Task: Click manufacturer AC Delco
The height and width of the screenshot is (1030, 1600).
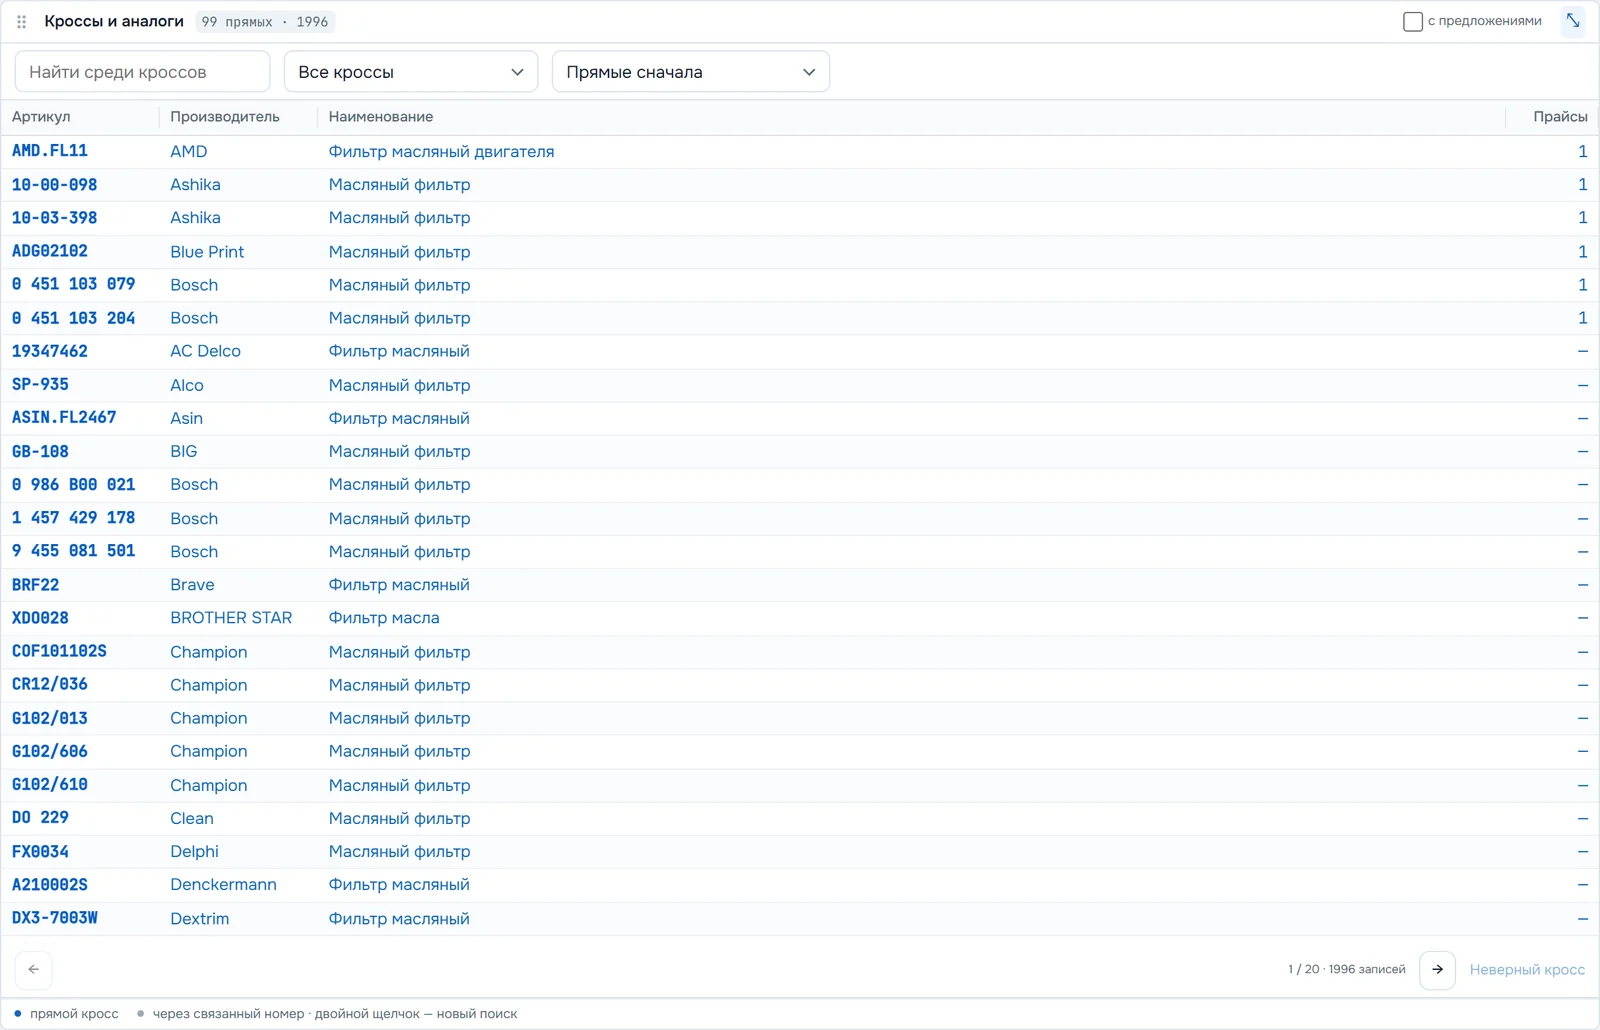Action: point(205,351)
